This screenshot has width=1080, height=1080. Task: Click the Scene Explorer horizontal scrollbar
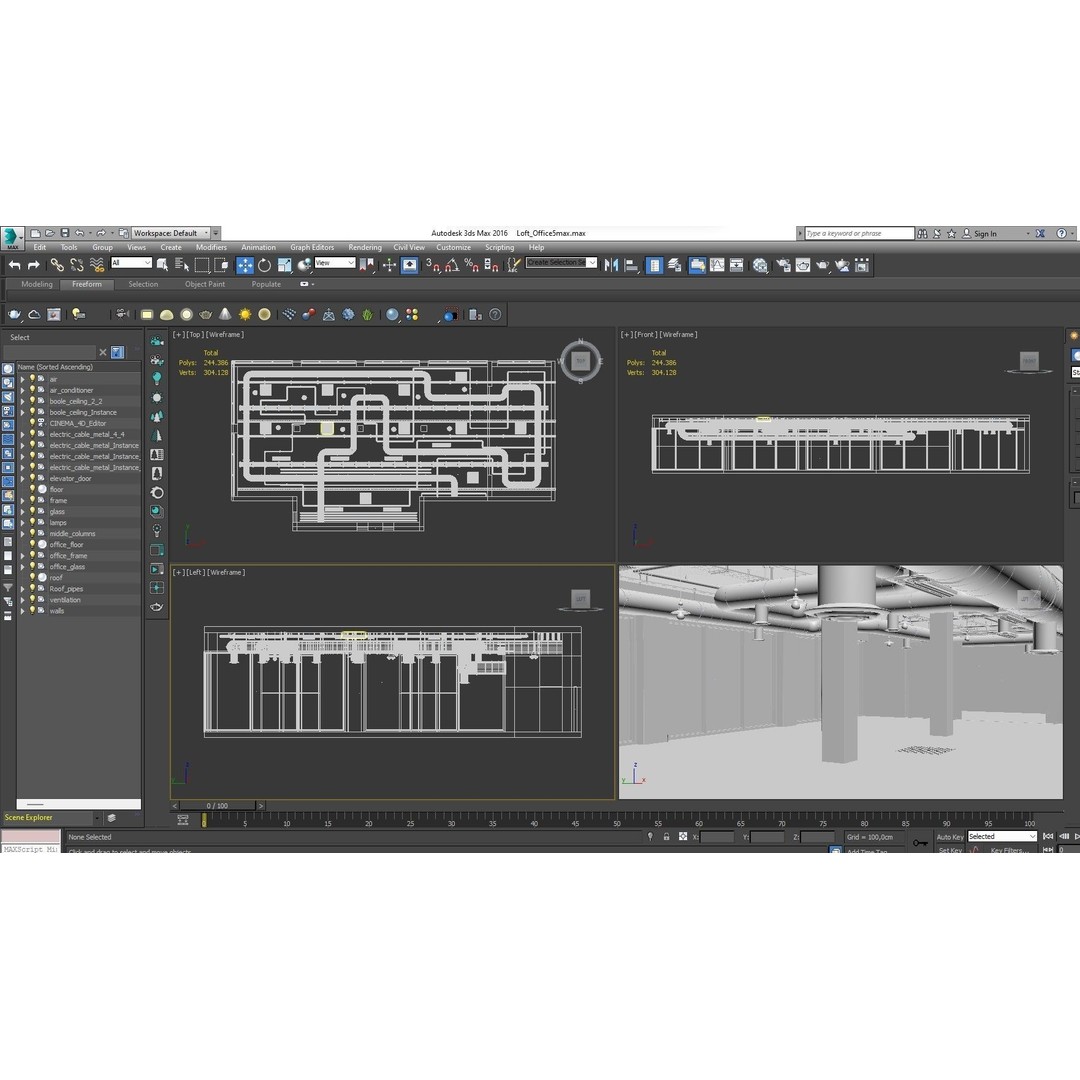click(79, 804)
